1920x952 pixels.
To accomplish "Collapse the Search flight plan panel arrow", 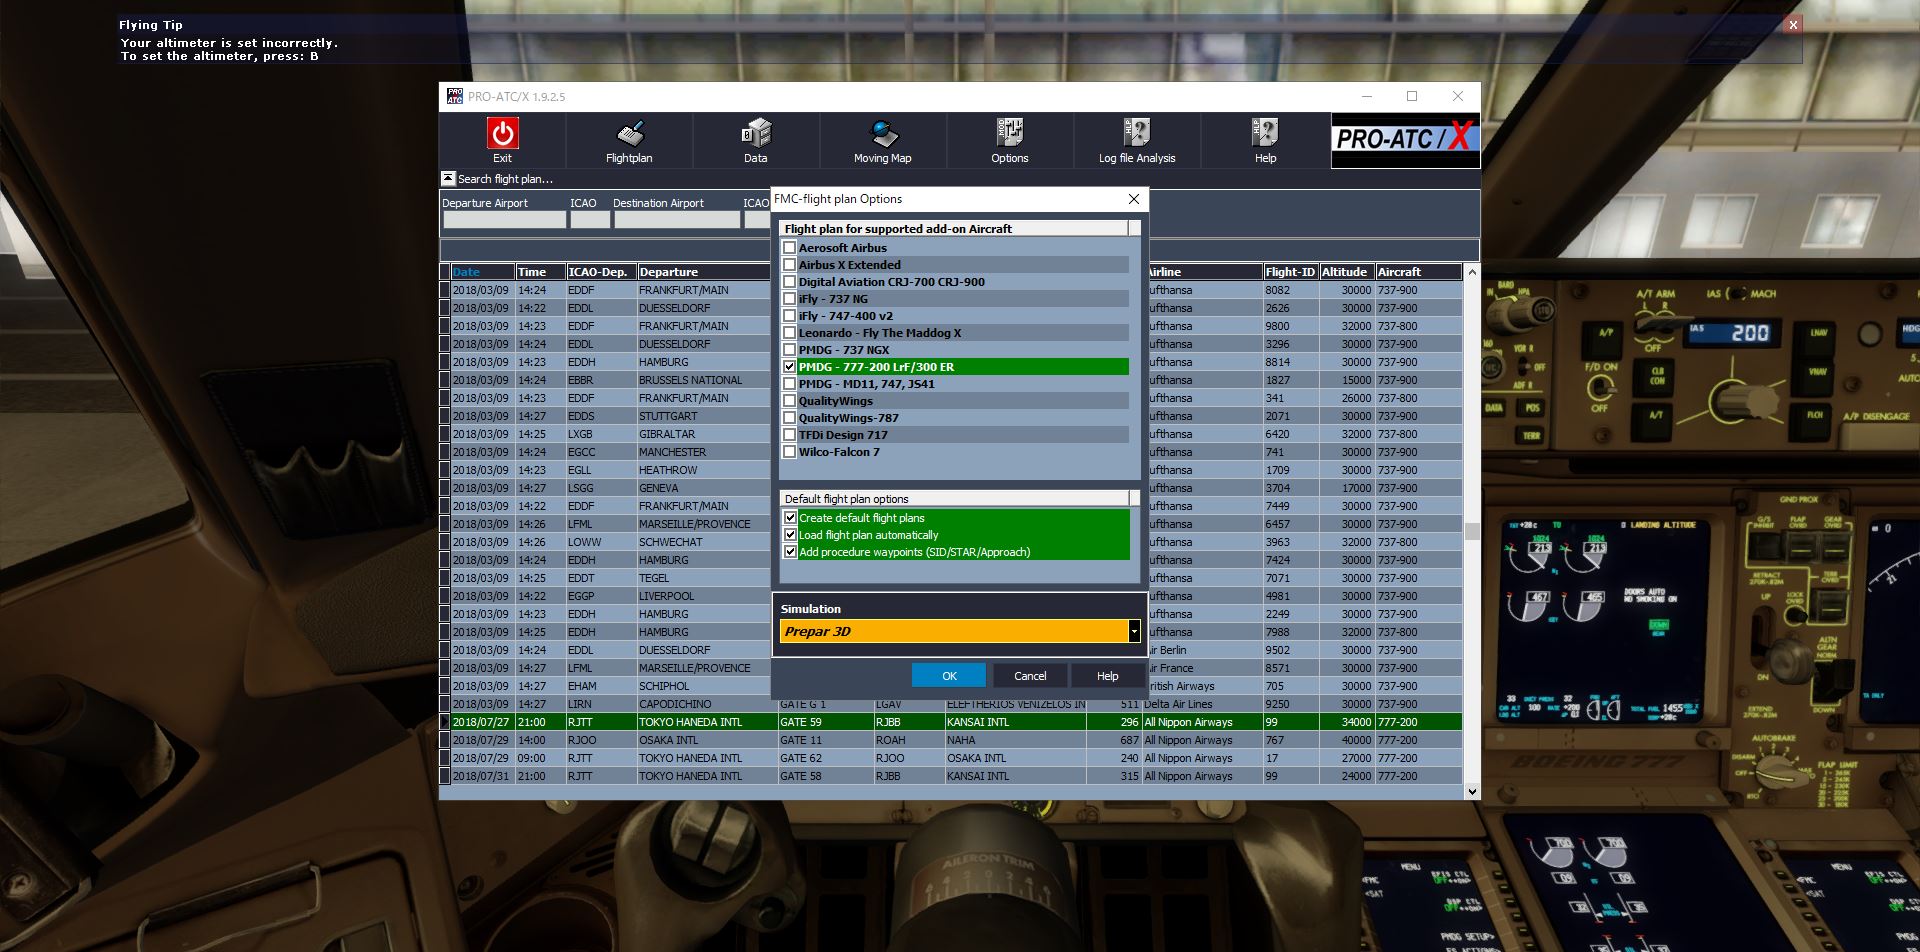I will pyautogui.click(x=448, y=178).
